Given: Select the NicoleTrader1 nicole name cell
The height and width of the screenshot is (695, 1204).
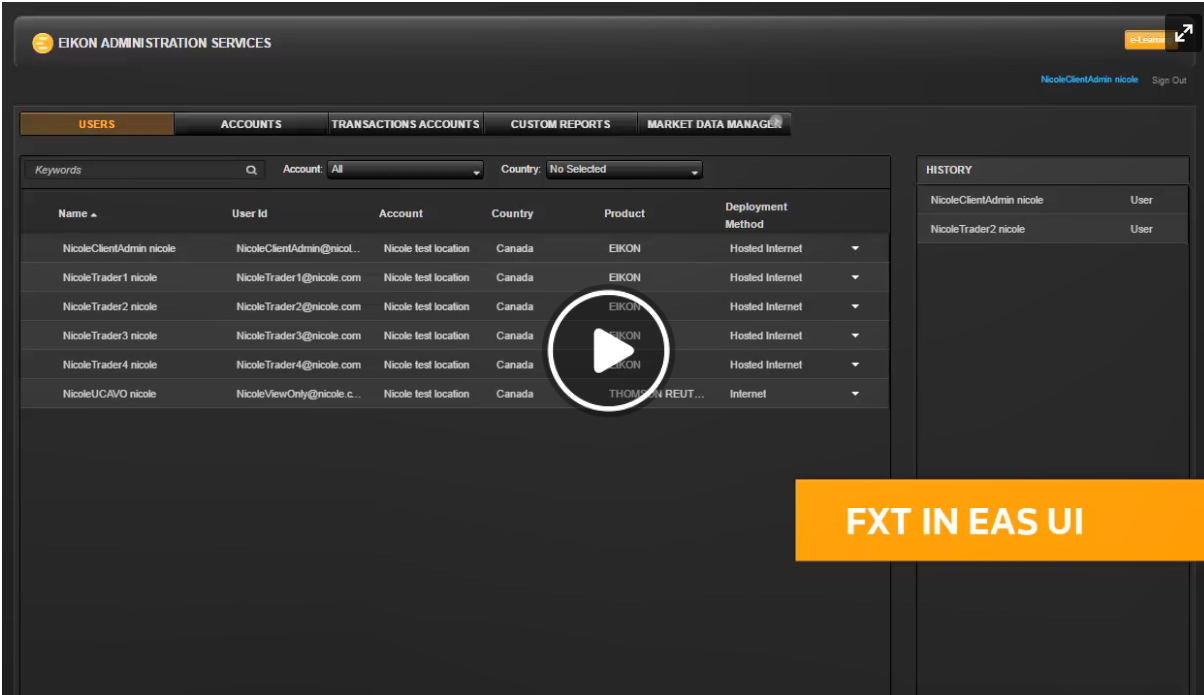Looking at the screenshot, I should click(x=110, y=277).
